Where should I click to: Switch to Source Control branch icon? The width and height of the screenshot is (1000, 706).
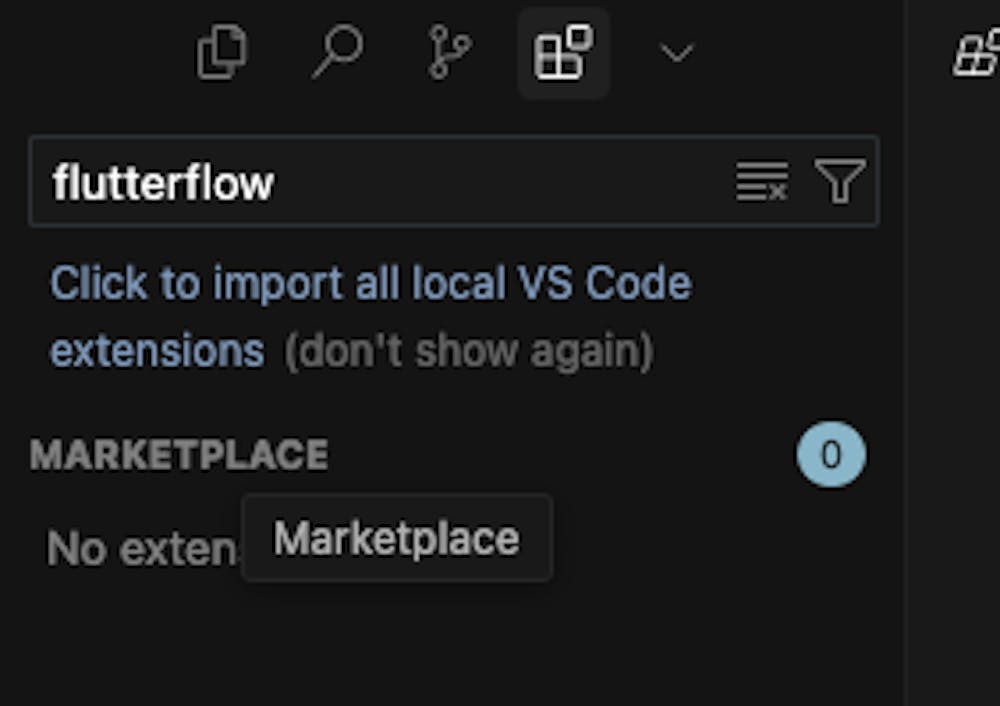(x=449, y=52)
